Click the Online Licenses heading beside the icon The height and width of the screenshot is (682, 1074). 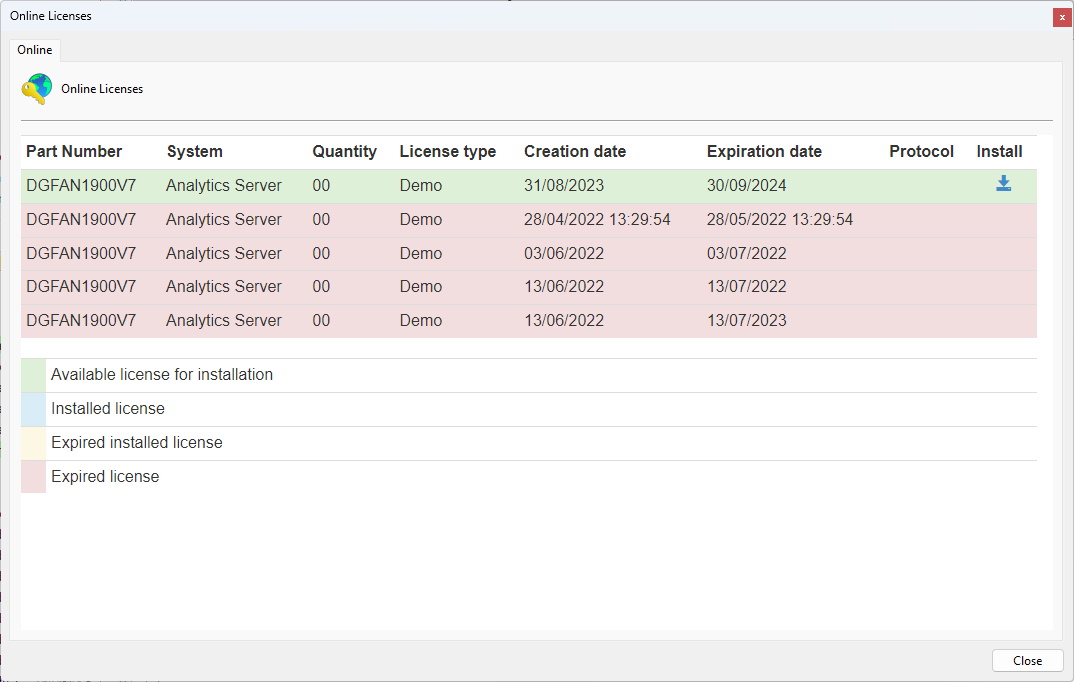pyautogui.click(x=102, y=89)
